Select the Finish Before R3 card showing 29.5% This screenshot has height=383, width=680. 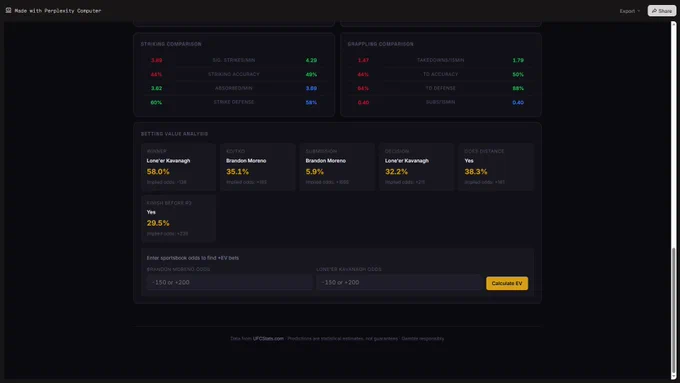pyautogui.click(x=178, y=218)
